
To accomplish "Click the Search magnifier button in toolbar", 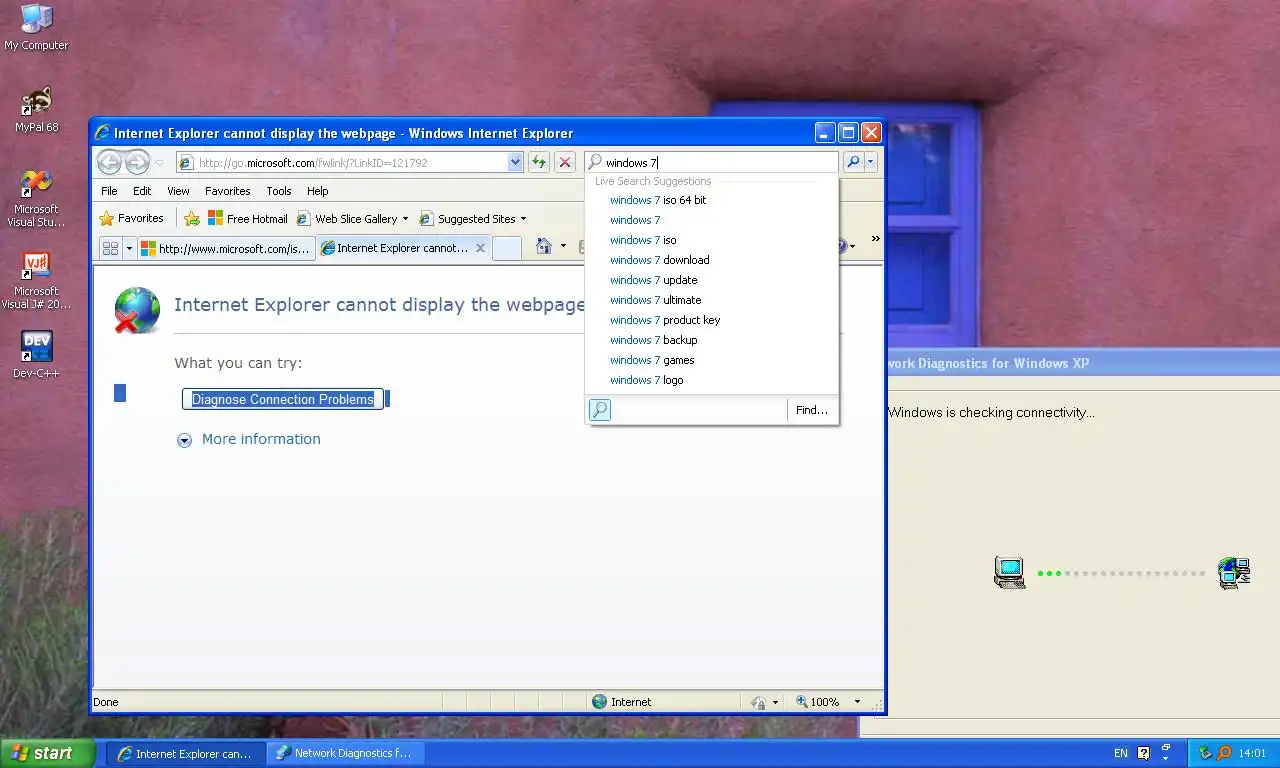I will [853, 162].
